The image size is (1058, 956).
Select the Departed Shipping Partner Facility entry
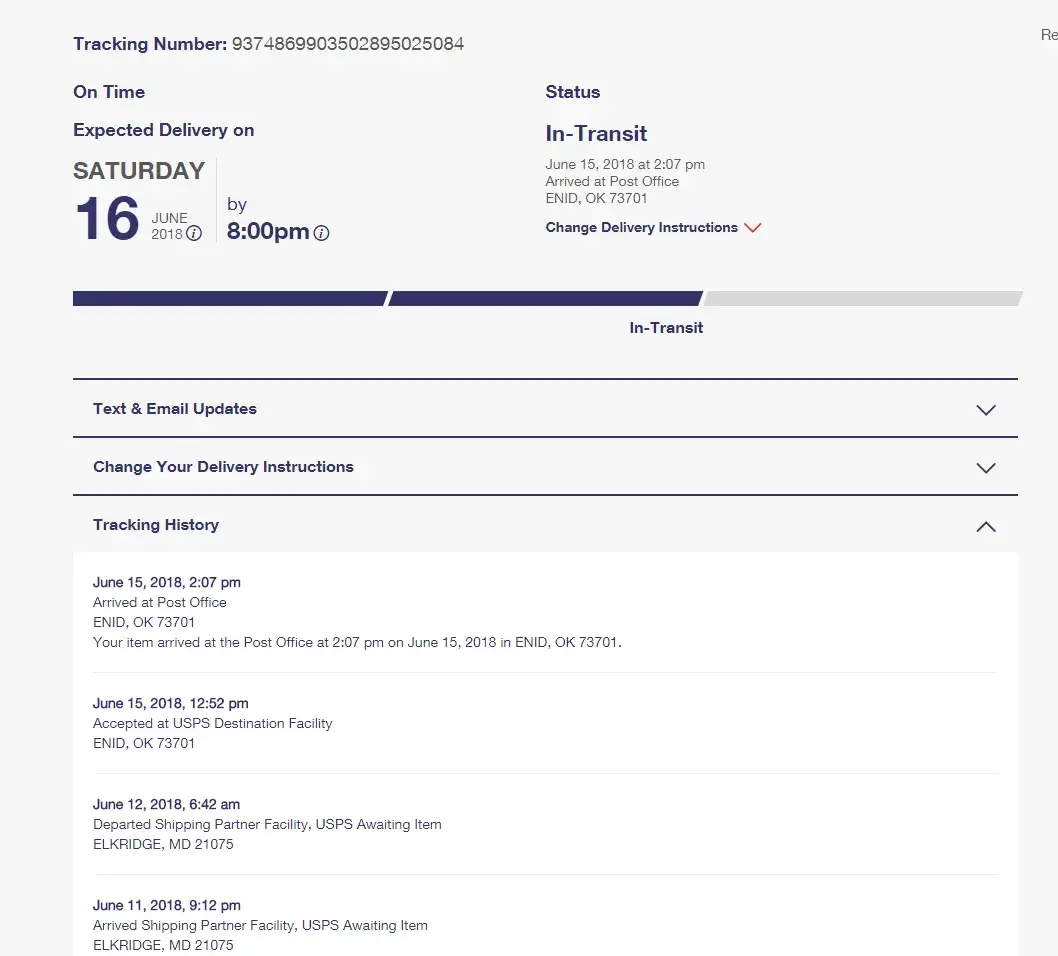(267, 825)
